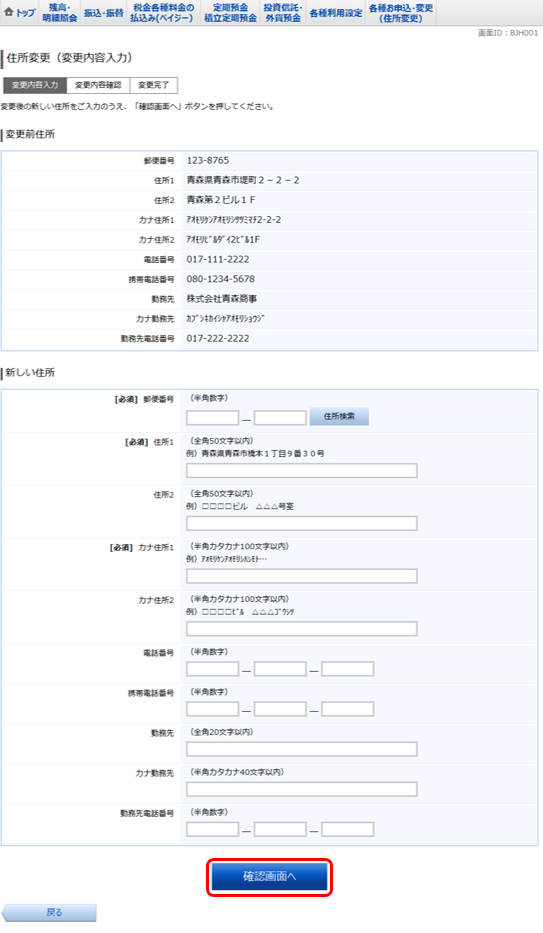Click the カナ住所2 text field
Image resolution: width=543 pixels, height=933 pixels.
click(302, 629)
